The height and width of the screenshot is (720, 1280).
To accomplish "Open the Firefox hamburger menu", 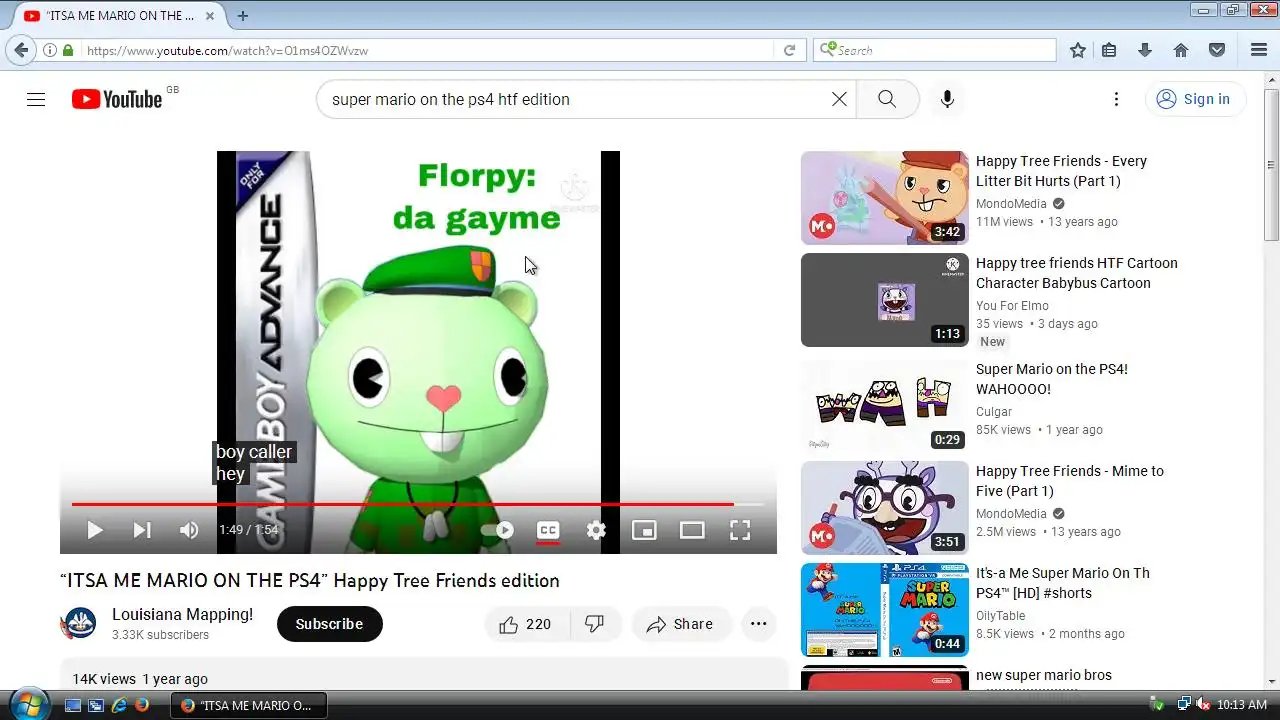I will point(1259,50).
